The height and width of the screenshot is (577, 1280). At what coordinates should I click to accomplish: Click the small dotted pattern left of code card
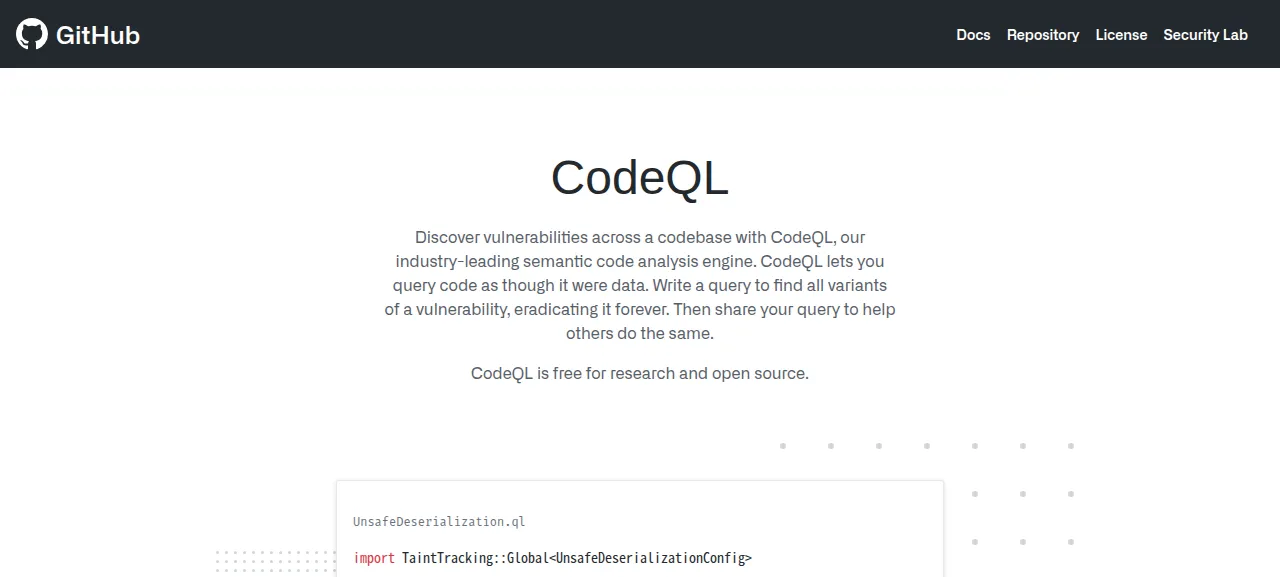coord(276,562)
